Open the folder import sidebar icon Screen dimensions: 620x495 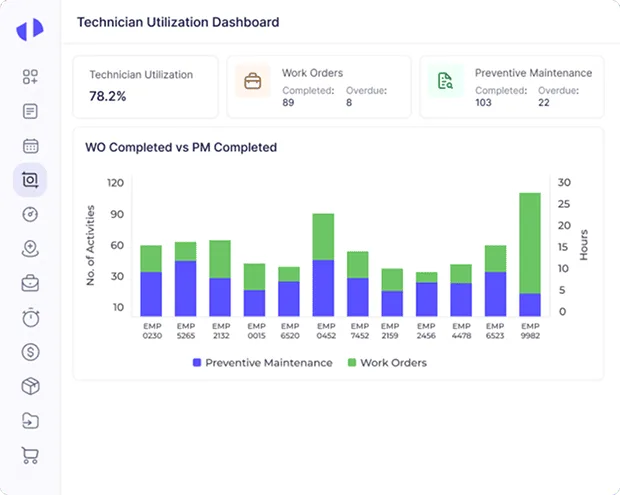[30, 421]
